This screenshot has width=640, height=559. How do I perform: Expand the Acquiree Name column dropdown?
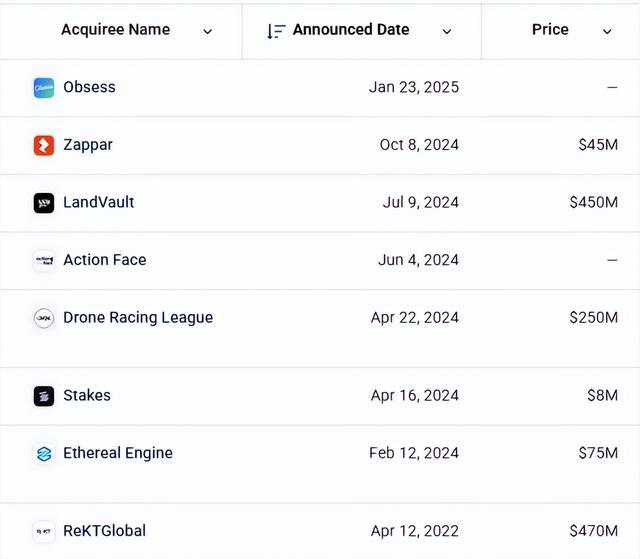coord(208,31)
